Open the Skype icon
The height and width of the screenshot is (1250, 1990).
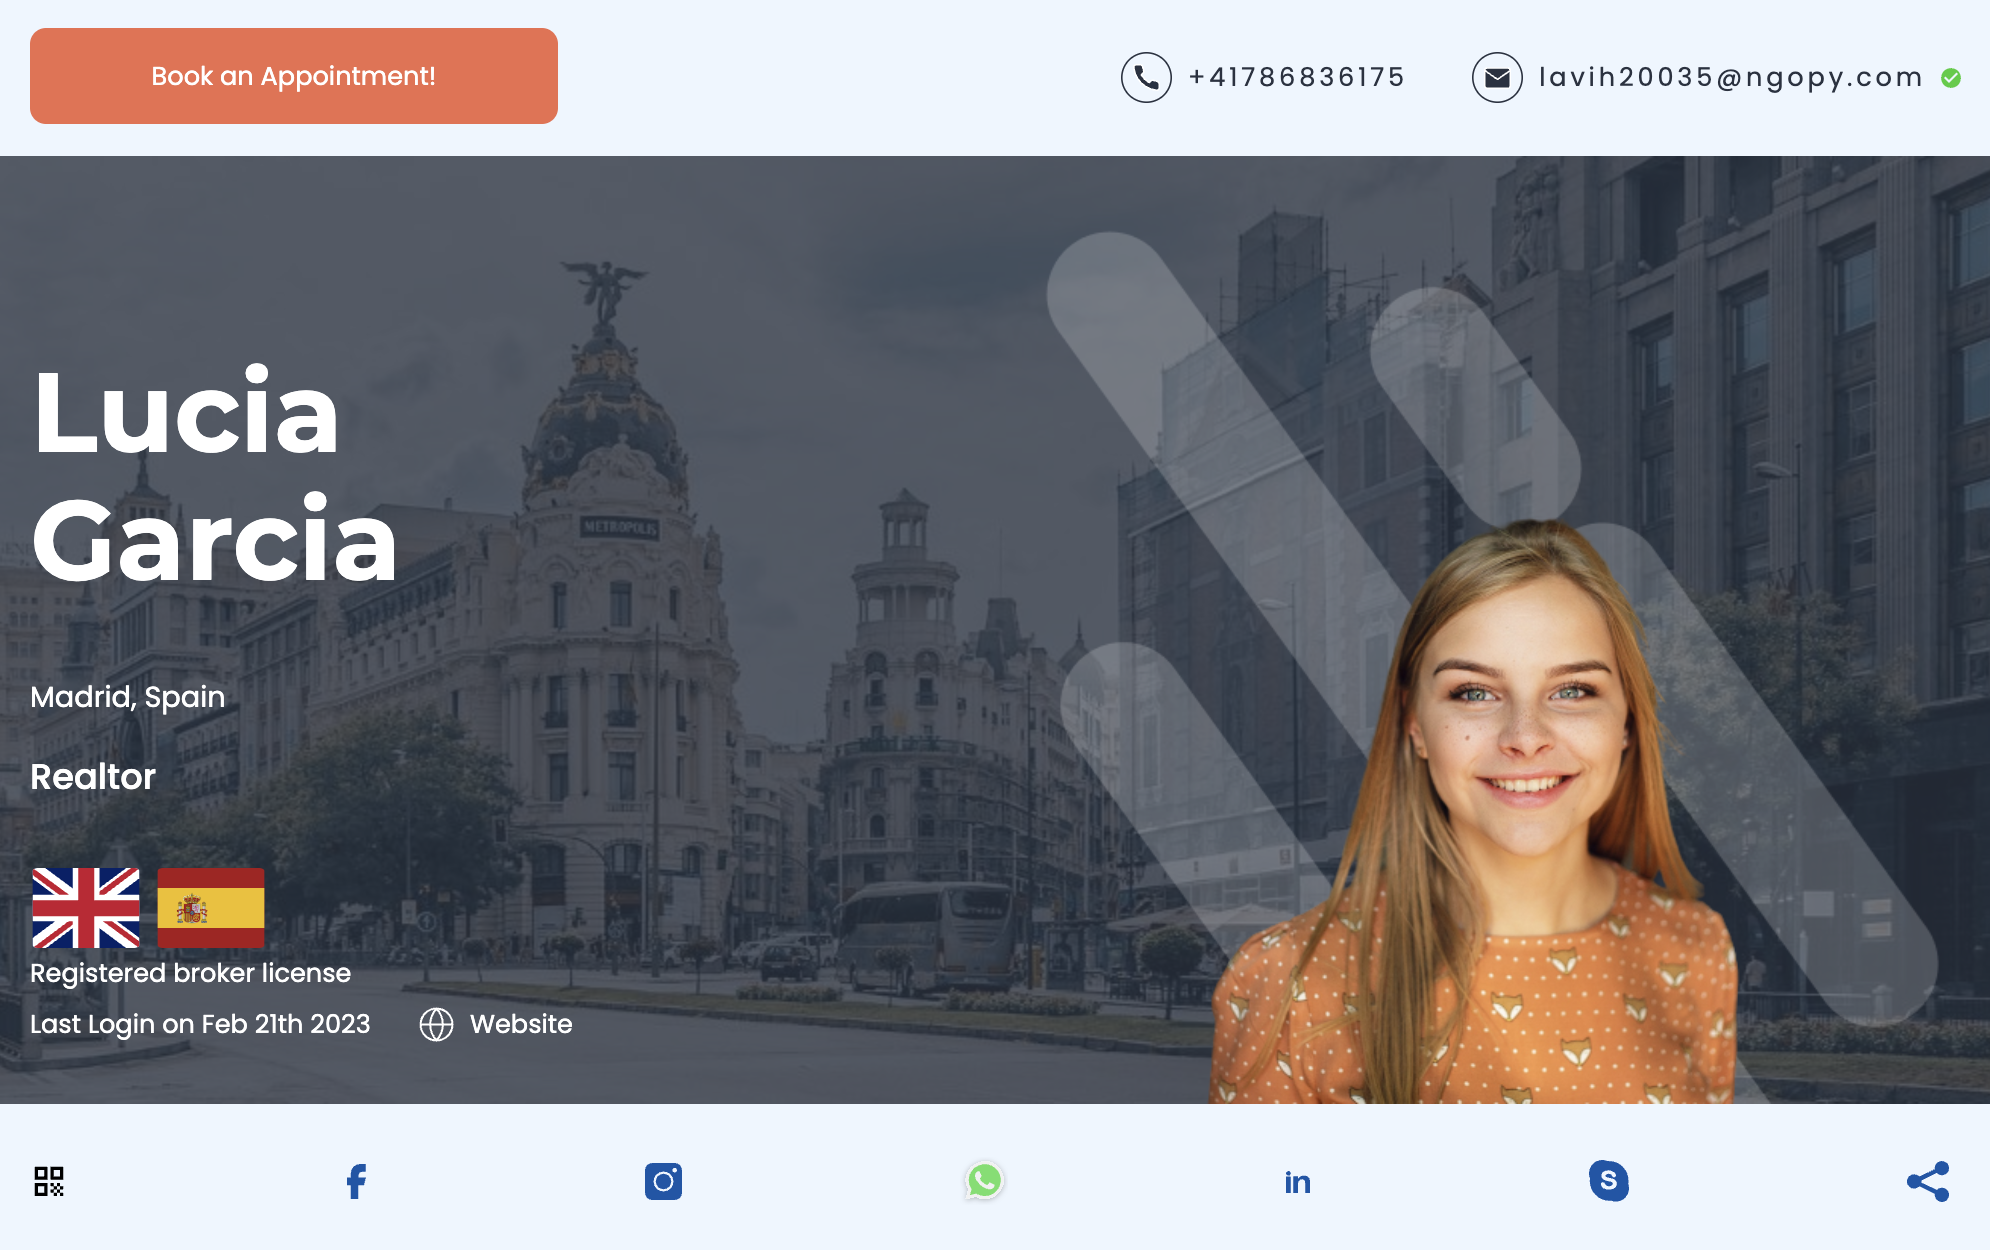point(1609,1181)
